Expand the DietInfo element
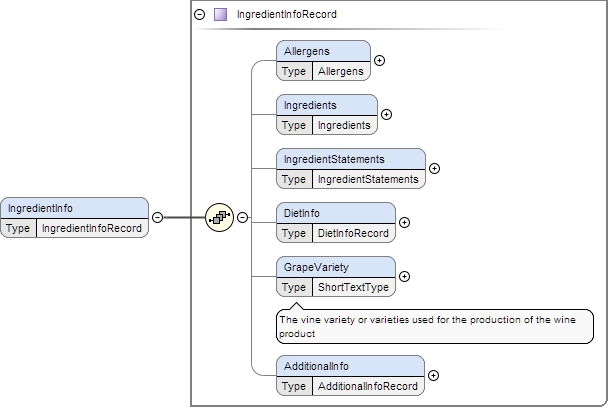 pyautogui.click(x=404, y=223)
